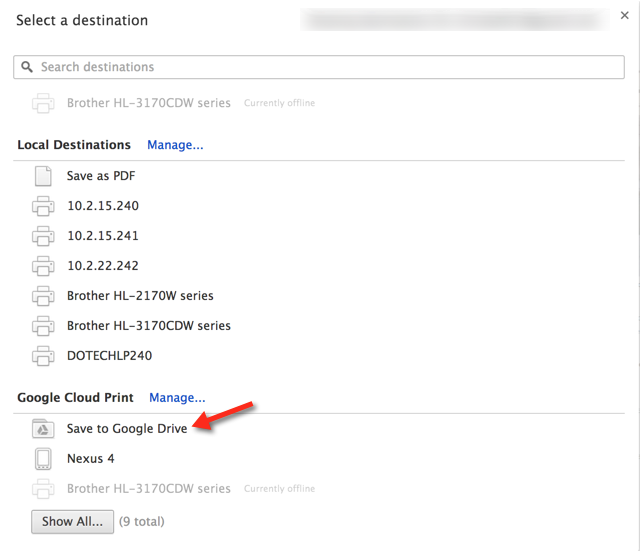Screen dimensions: 641x551
Task: Click offline printer icon under Google Cloud Print
Action: (43, 489)
